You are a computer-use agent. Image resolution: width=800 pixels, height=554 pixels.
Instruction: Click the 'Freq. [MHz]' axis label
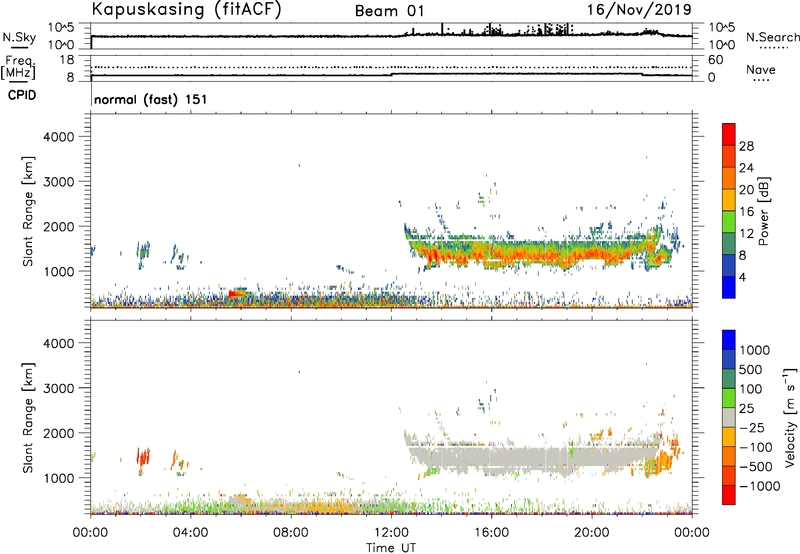click(19, 67)
